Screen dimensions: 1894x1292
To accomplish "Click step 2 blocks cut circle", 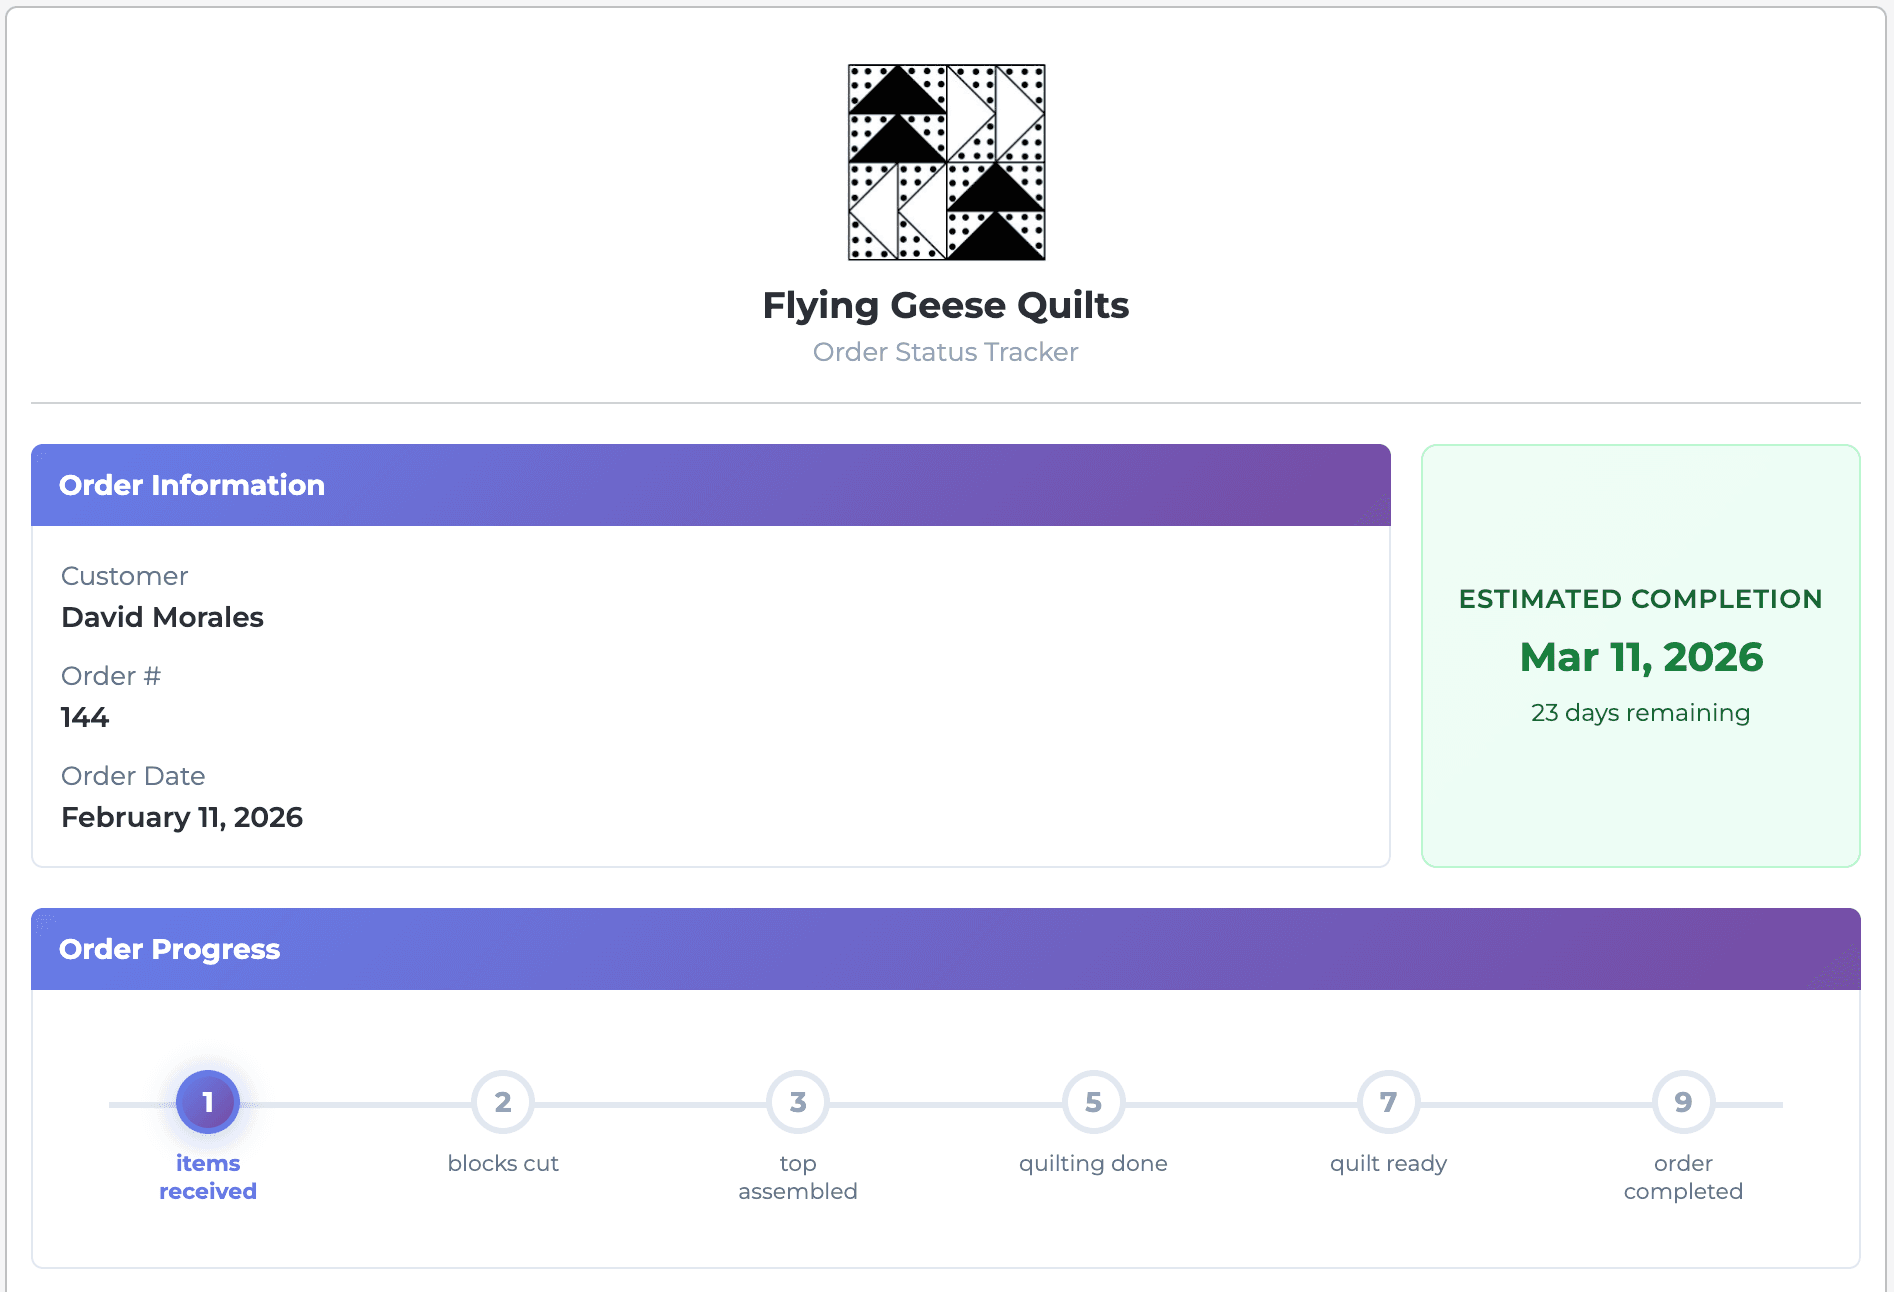I will point(502,1101).
